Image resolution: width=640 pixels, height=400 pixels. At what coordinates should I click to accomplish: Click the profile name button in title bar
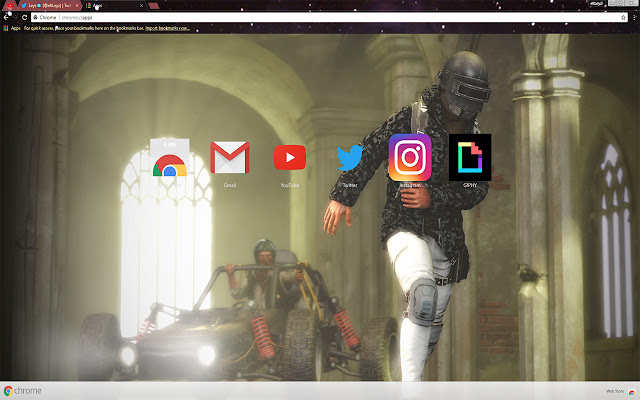tap(596, 3)
